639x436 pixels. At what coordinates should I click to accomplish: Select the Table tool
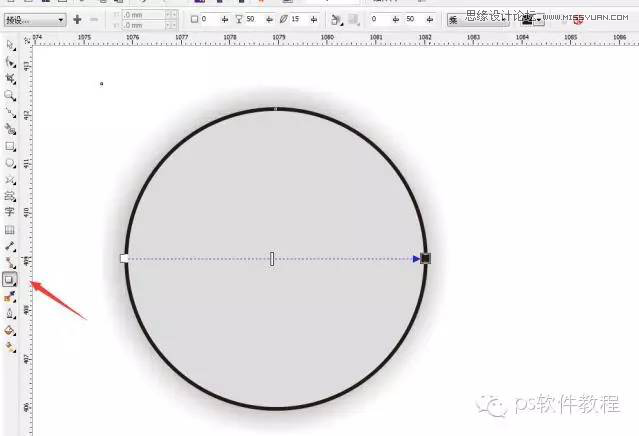coord(10,229)
